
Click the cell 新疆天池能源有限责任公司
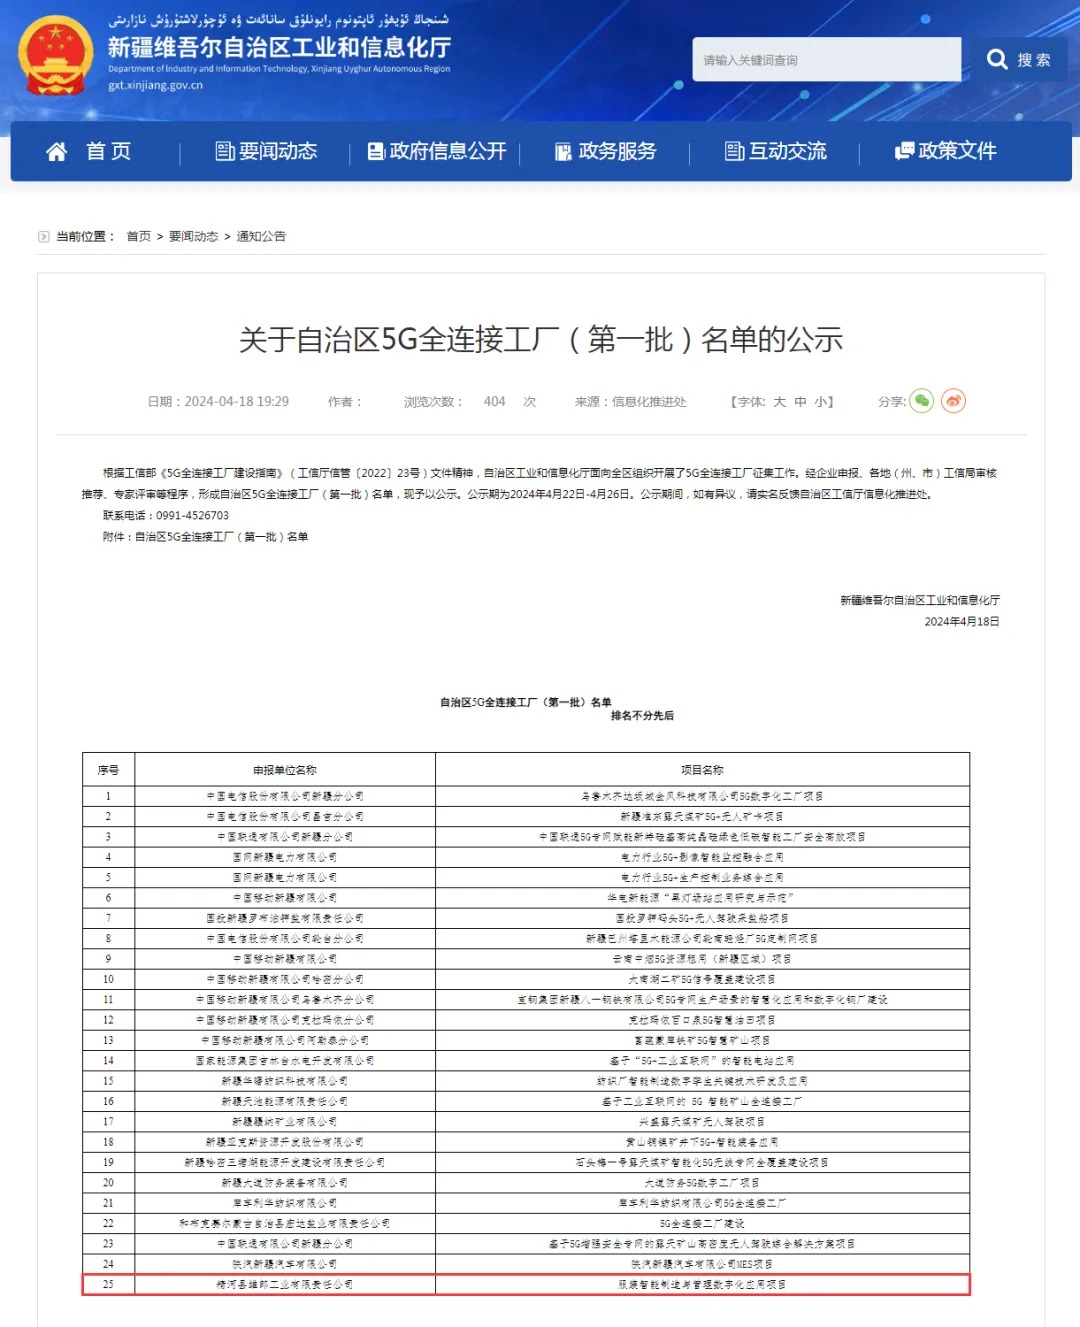(285, 1102)
